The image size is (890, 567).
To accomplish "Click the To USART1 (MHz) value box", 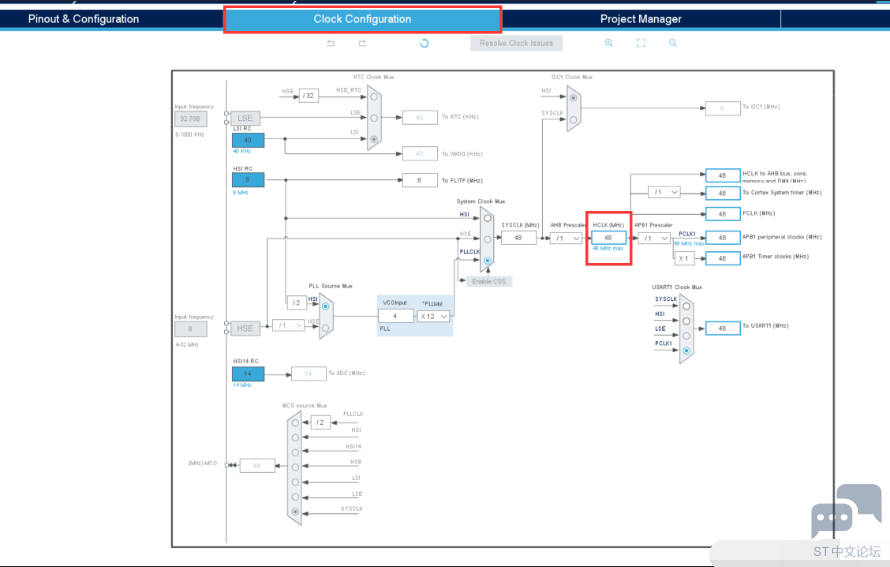I will (723, 328).
